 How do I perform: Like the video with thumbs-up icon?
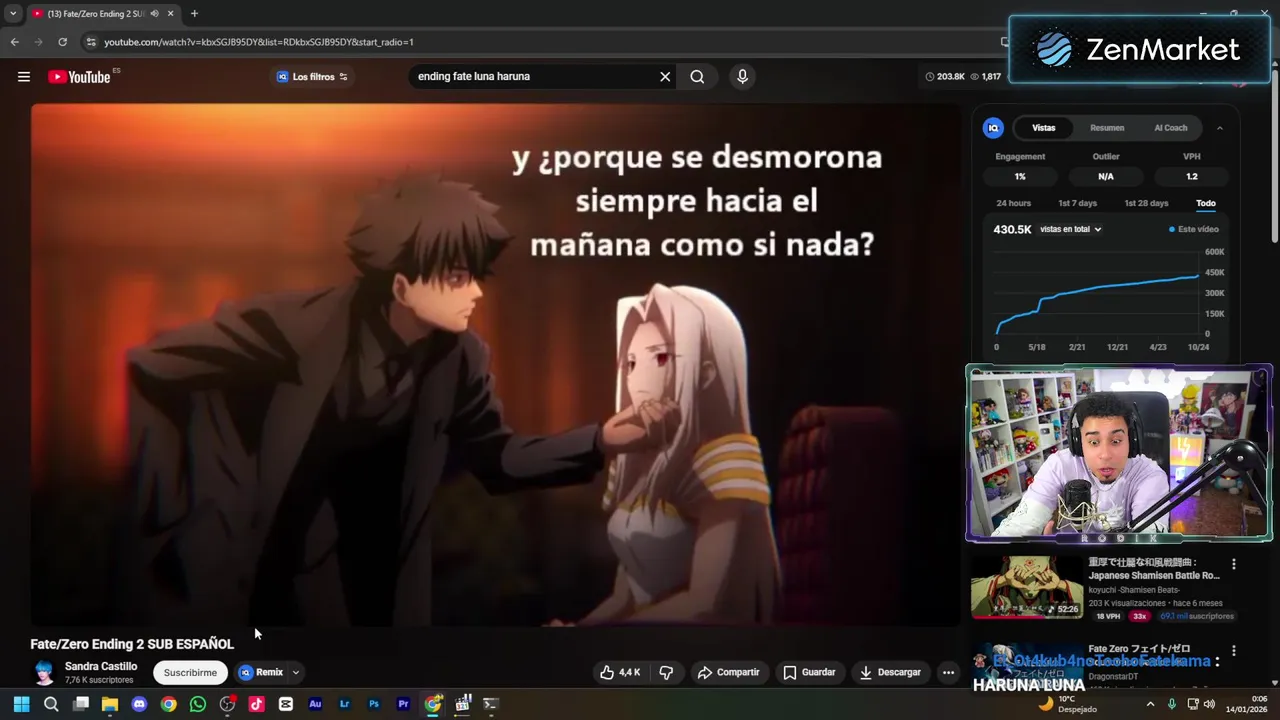click(x=620, y=672)
